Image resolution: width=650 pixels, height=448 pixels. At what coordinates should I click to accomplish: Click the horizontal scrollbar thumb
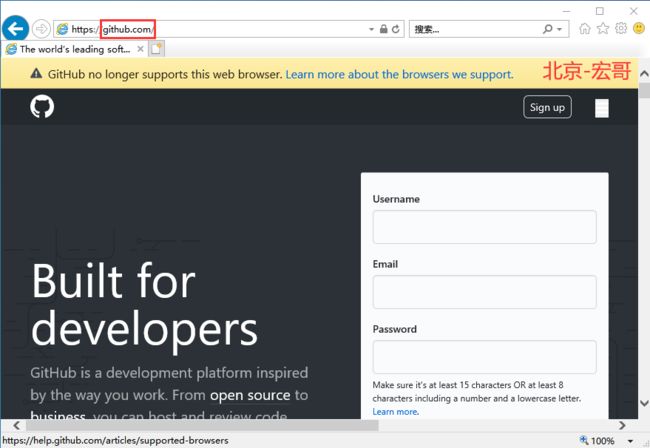(x=202, y=425)
